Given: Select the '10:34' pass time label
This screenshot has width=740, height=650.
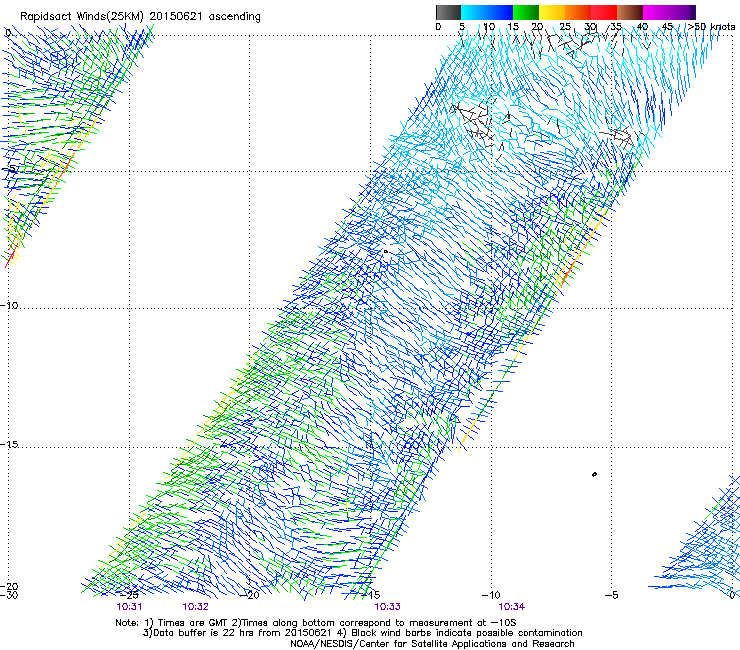Looking at the screenshot, I should (512, 607).
